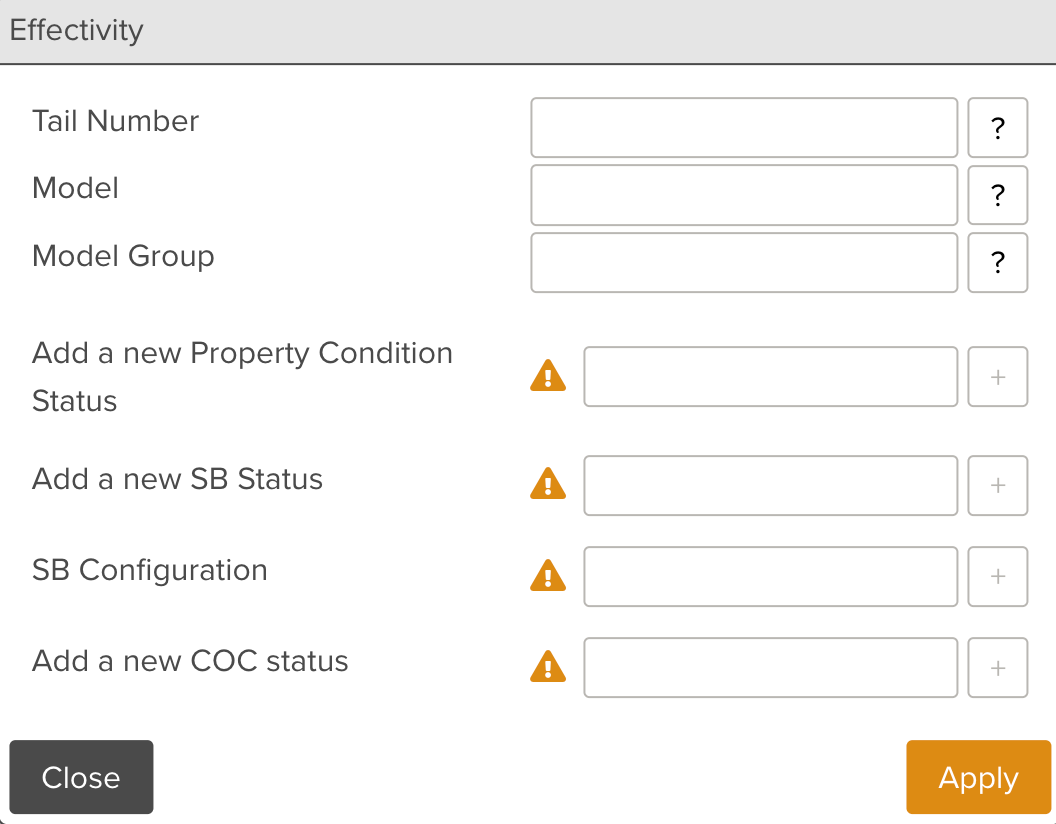This screenshot has width=1056, height=824.
Task: Apply the effectivity settings
Action: pyautogui.click(x=978, y=777)
